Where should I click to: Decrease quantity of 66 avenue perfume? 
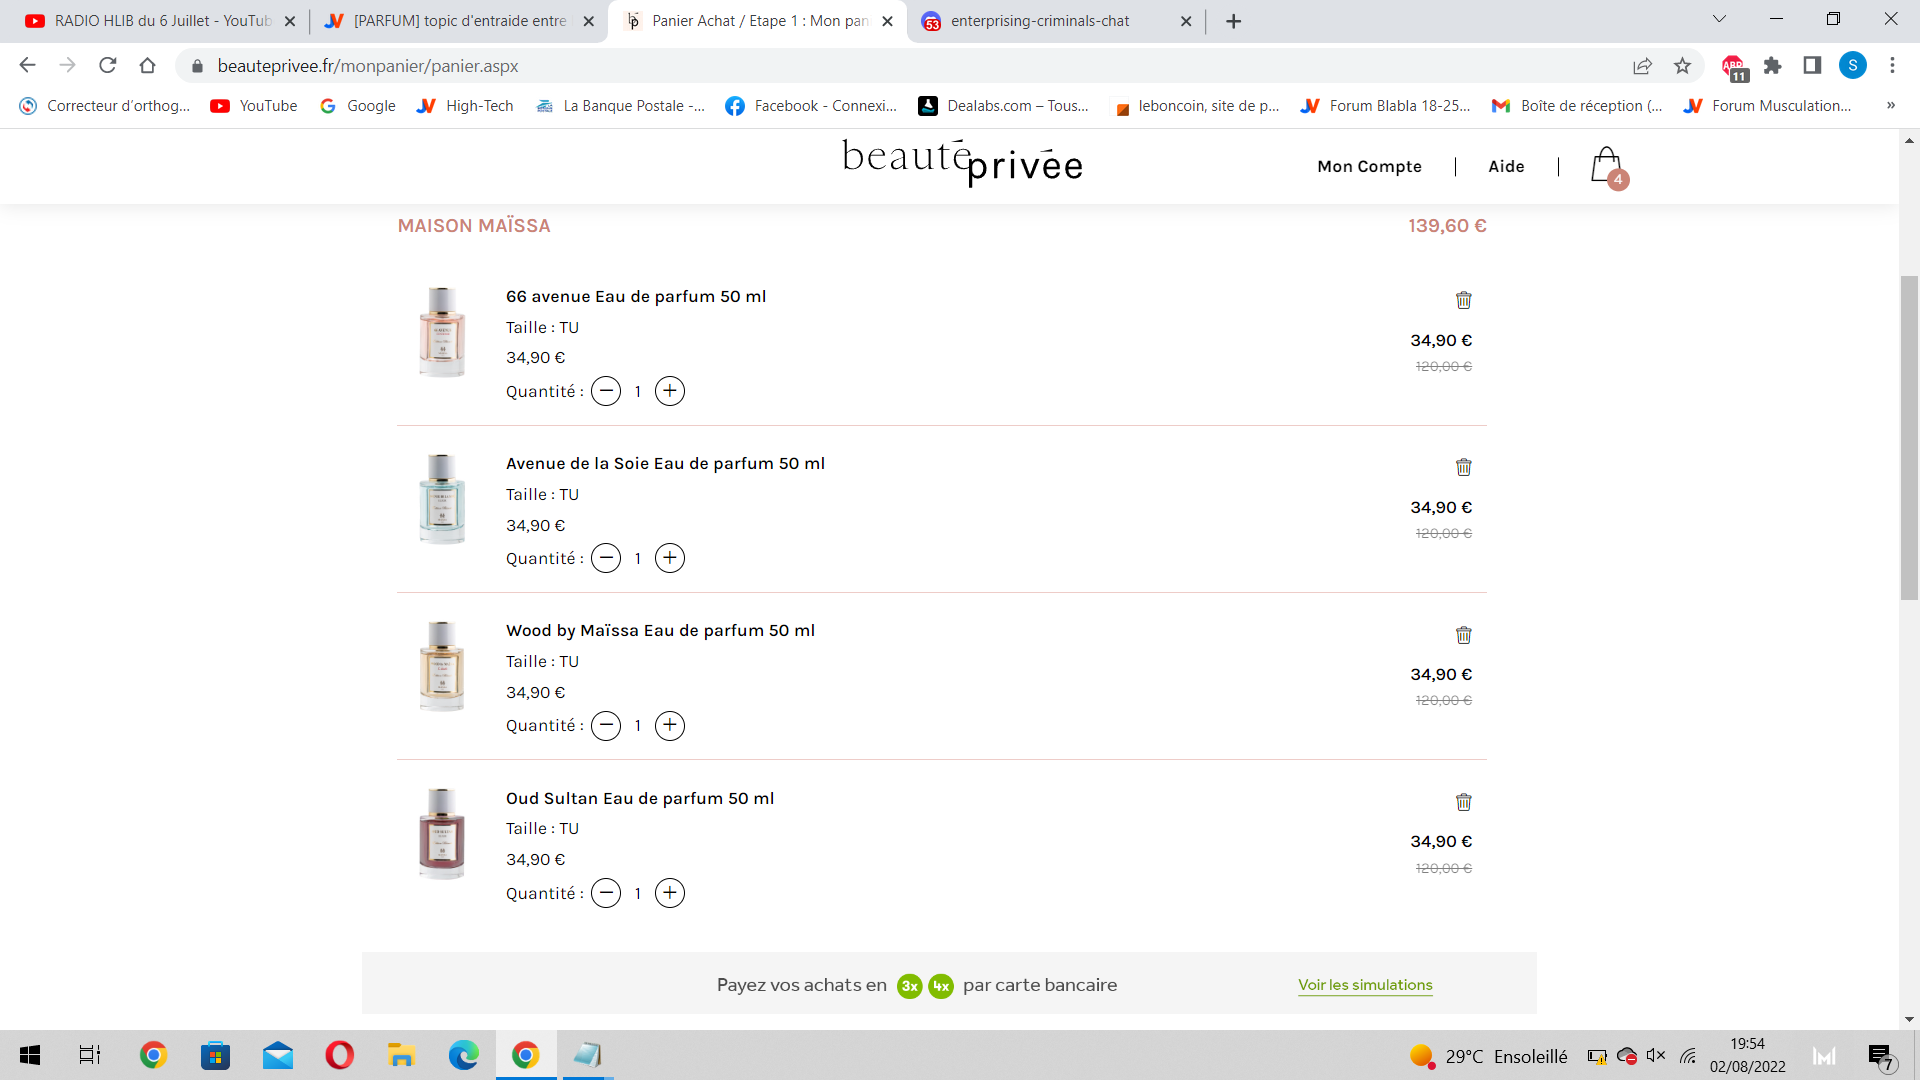coord(606,391)
